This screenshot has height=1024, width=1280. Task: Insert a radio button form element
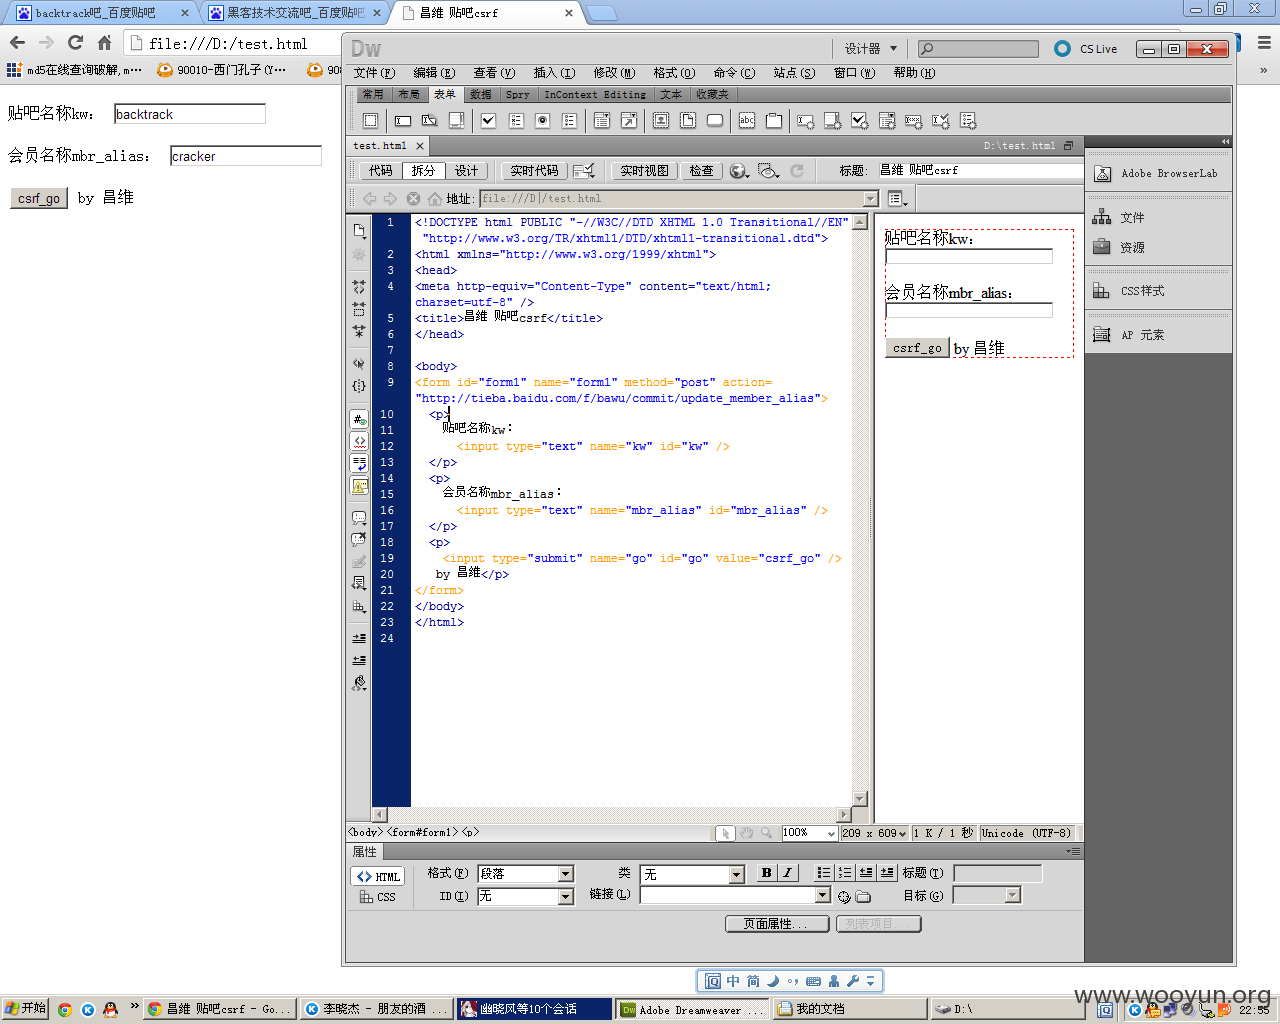(x=543, y=120)
